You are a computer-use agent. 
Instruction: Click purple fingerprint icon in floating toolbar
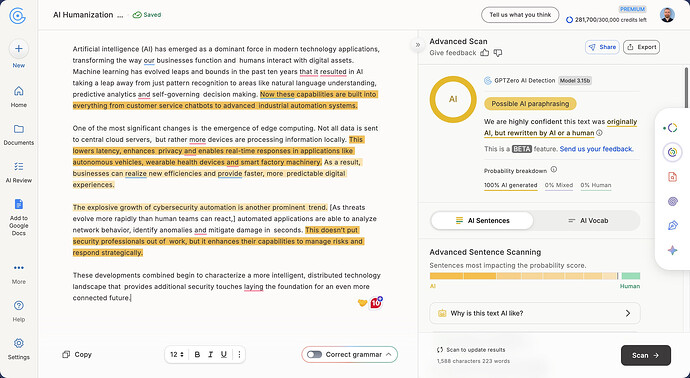pos(672,202)
